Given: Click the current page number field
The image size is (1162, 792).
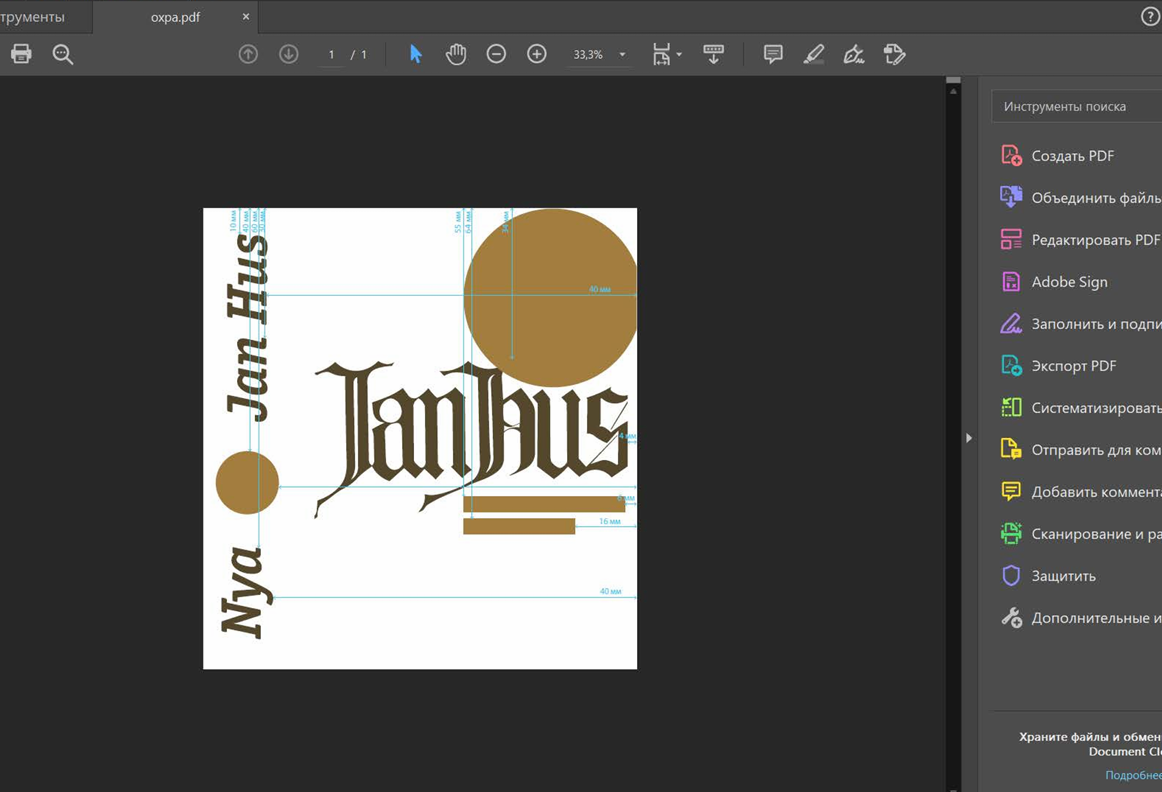Looking at the screenshot, I should tap(331, 54).
